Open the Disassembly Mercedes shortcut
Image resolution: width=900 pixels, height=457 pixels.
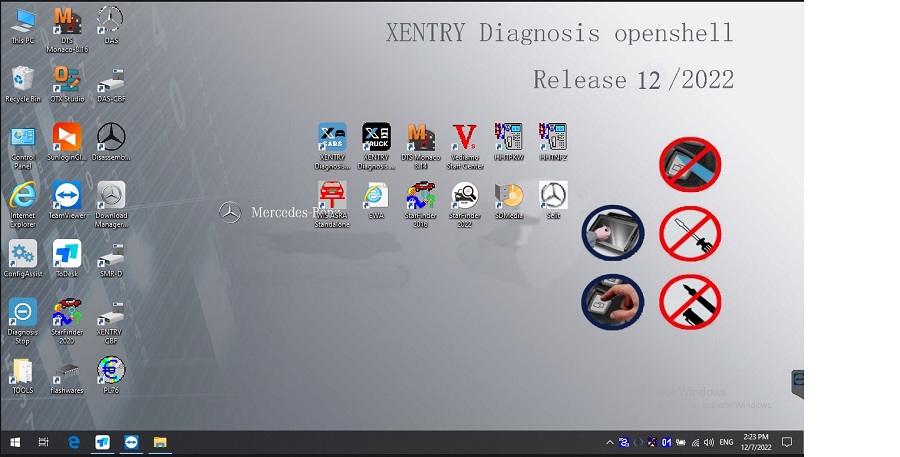tap(111, 142)
